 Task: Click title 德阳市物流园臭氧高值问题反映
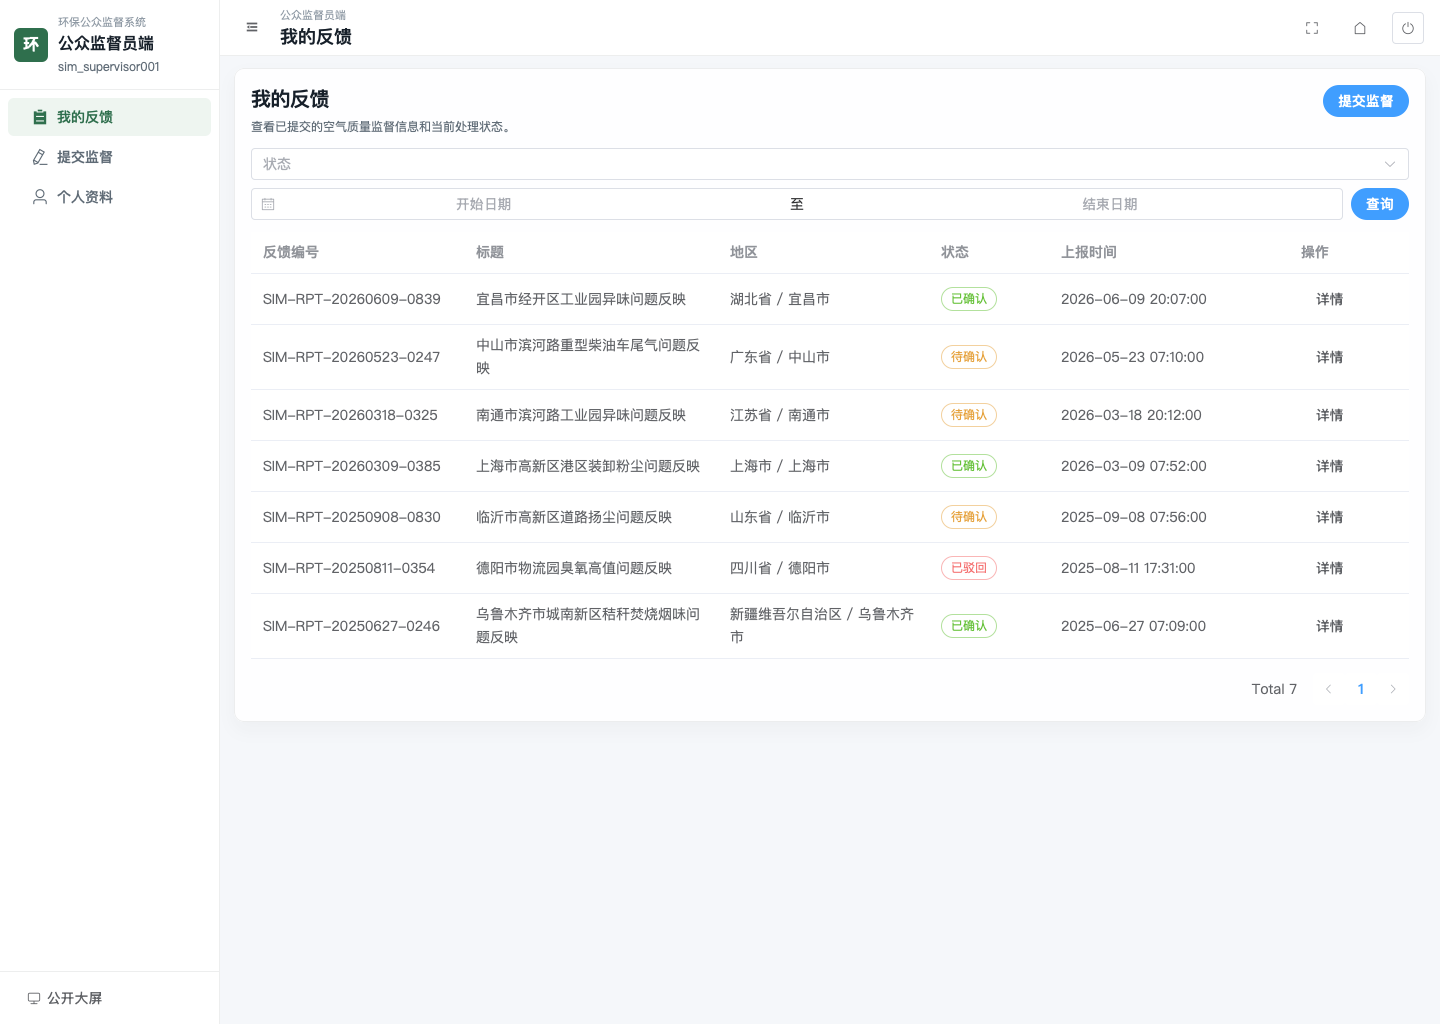[574, 568]
